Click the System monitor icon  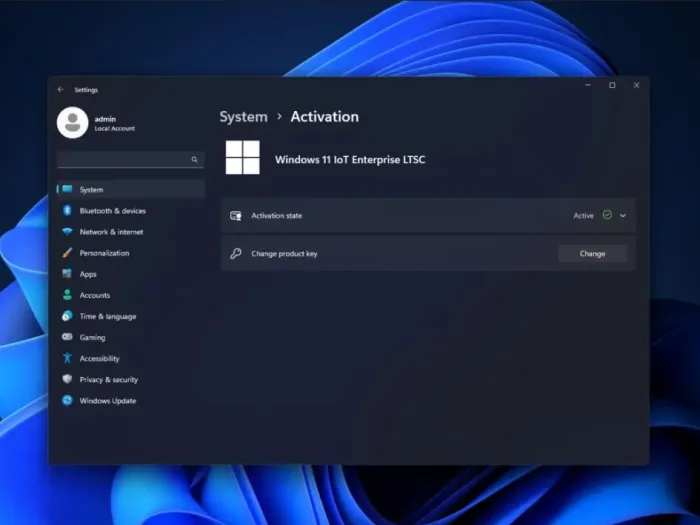point(67,189)
